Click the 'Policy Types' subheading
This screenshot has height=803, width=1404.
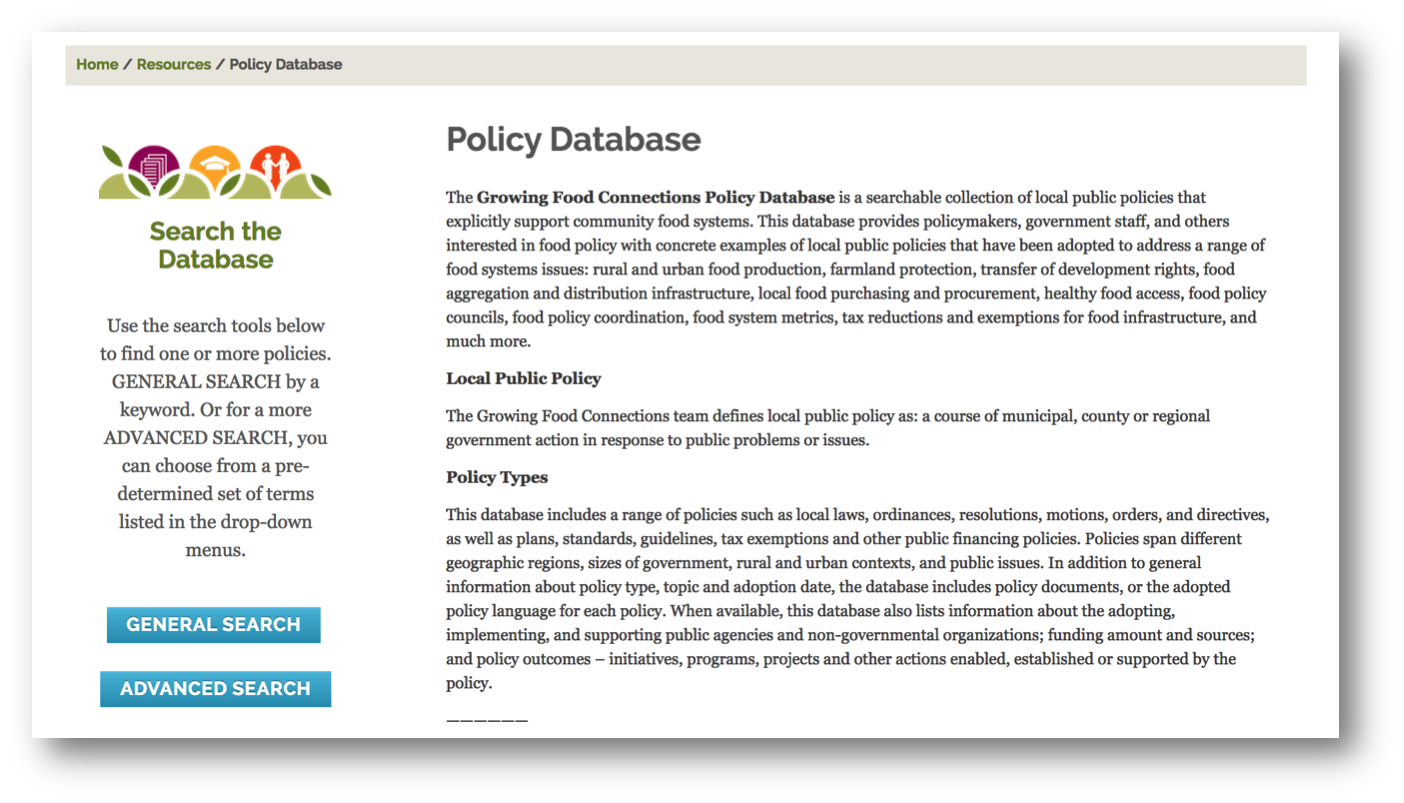pos(497,477)
